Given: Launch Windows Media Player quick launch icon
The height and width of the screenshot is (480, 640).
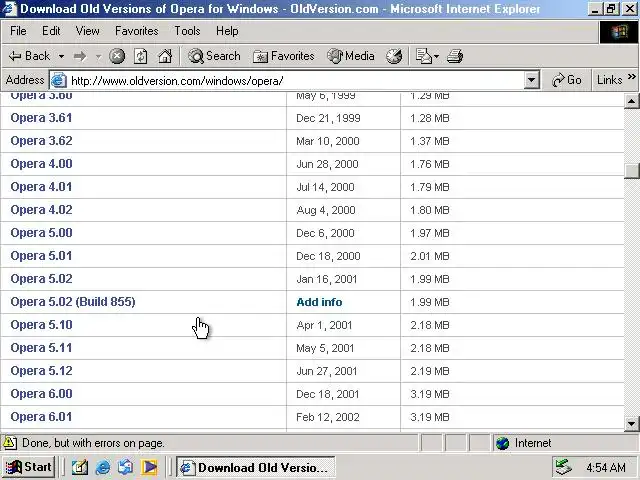Looking at the screenshot, I should point(149,467).
